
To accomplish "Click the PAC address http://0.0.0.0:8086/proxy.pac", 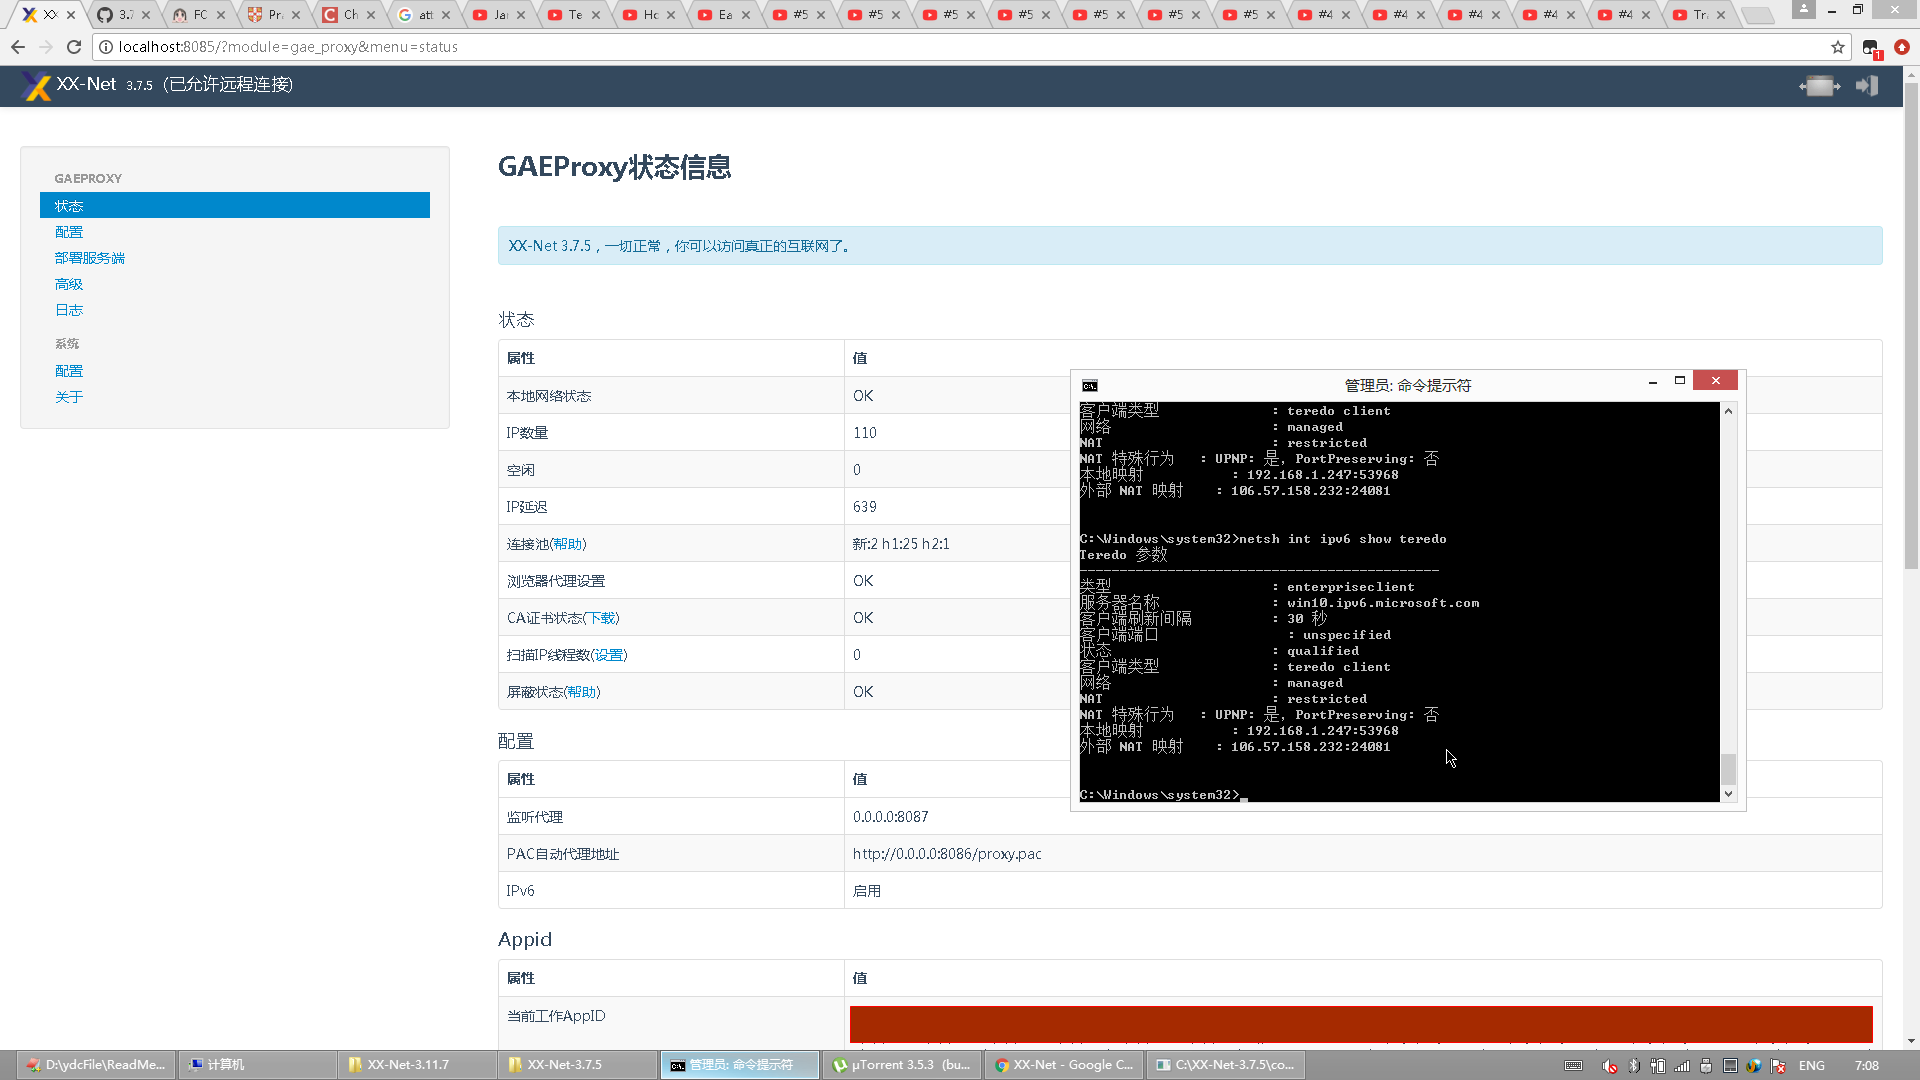I will point(947,854).
